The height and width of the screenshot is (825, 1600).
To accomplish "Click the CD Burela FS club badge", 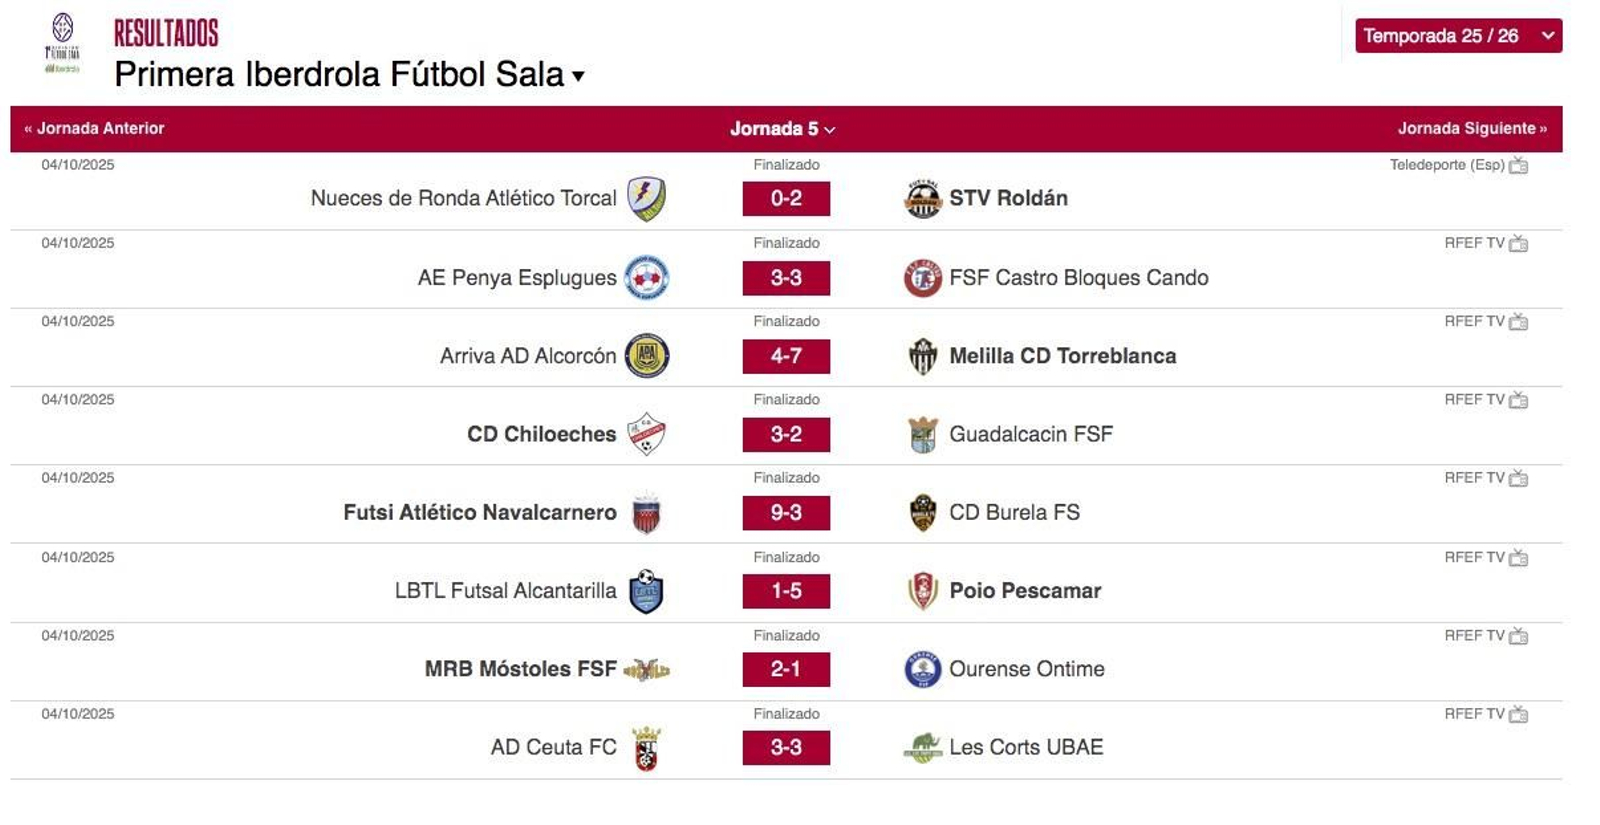I will (x=924, y=512).
